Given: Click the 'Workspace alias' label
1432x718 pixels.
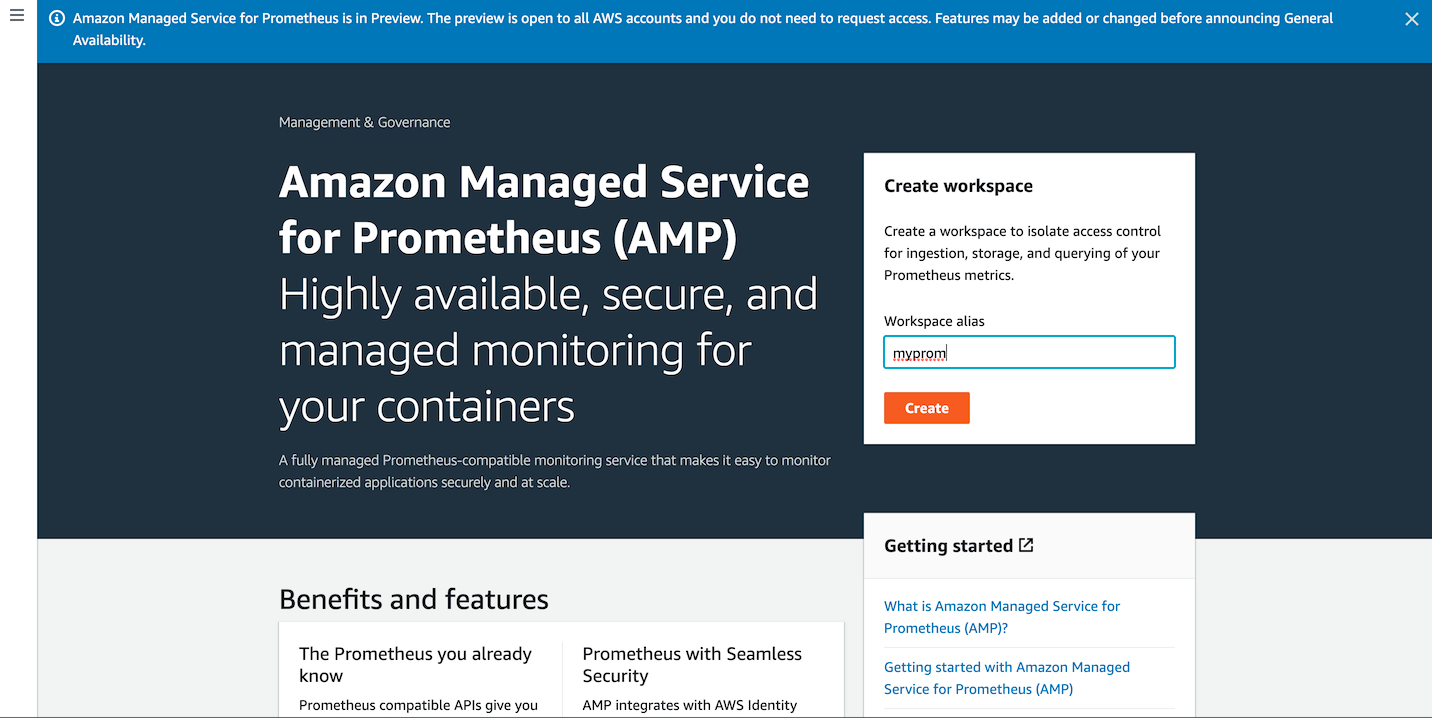Looking at the screenshot, I should (x=934, y=321).
